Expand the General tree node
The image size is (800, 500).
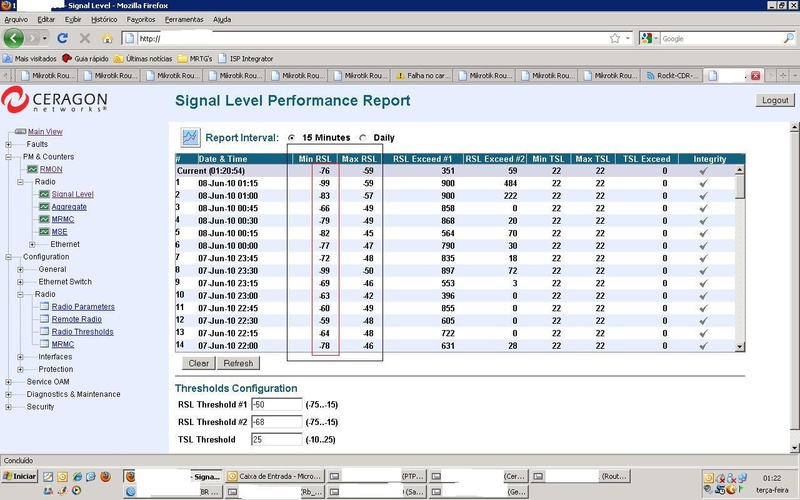[20, 269]
